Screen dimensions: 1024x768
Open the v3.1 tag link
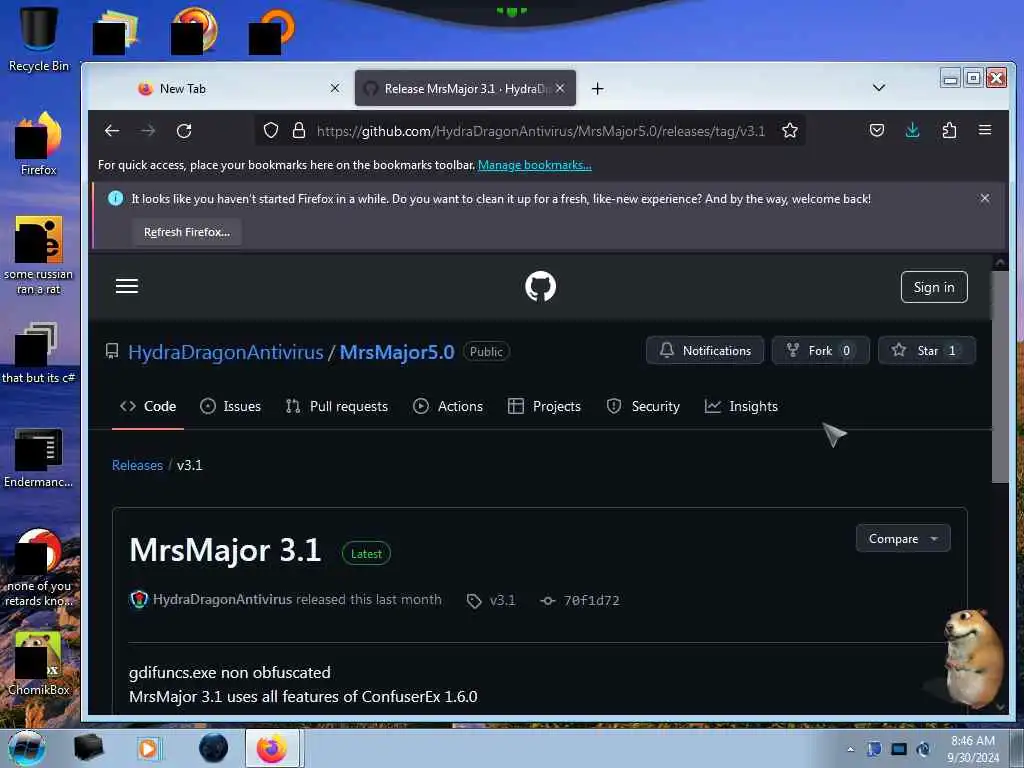pyautogui.click(x=491, y=600)
